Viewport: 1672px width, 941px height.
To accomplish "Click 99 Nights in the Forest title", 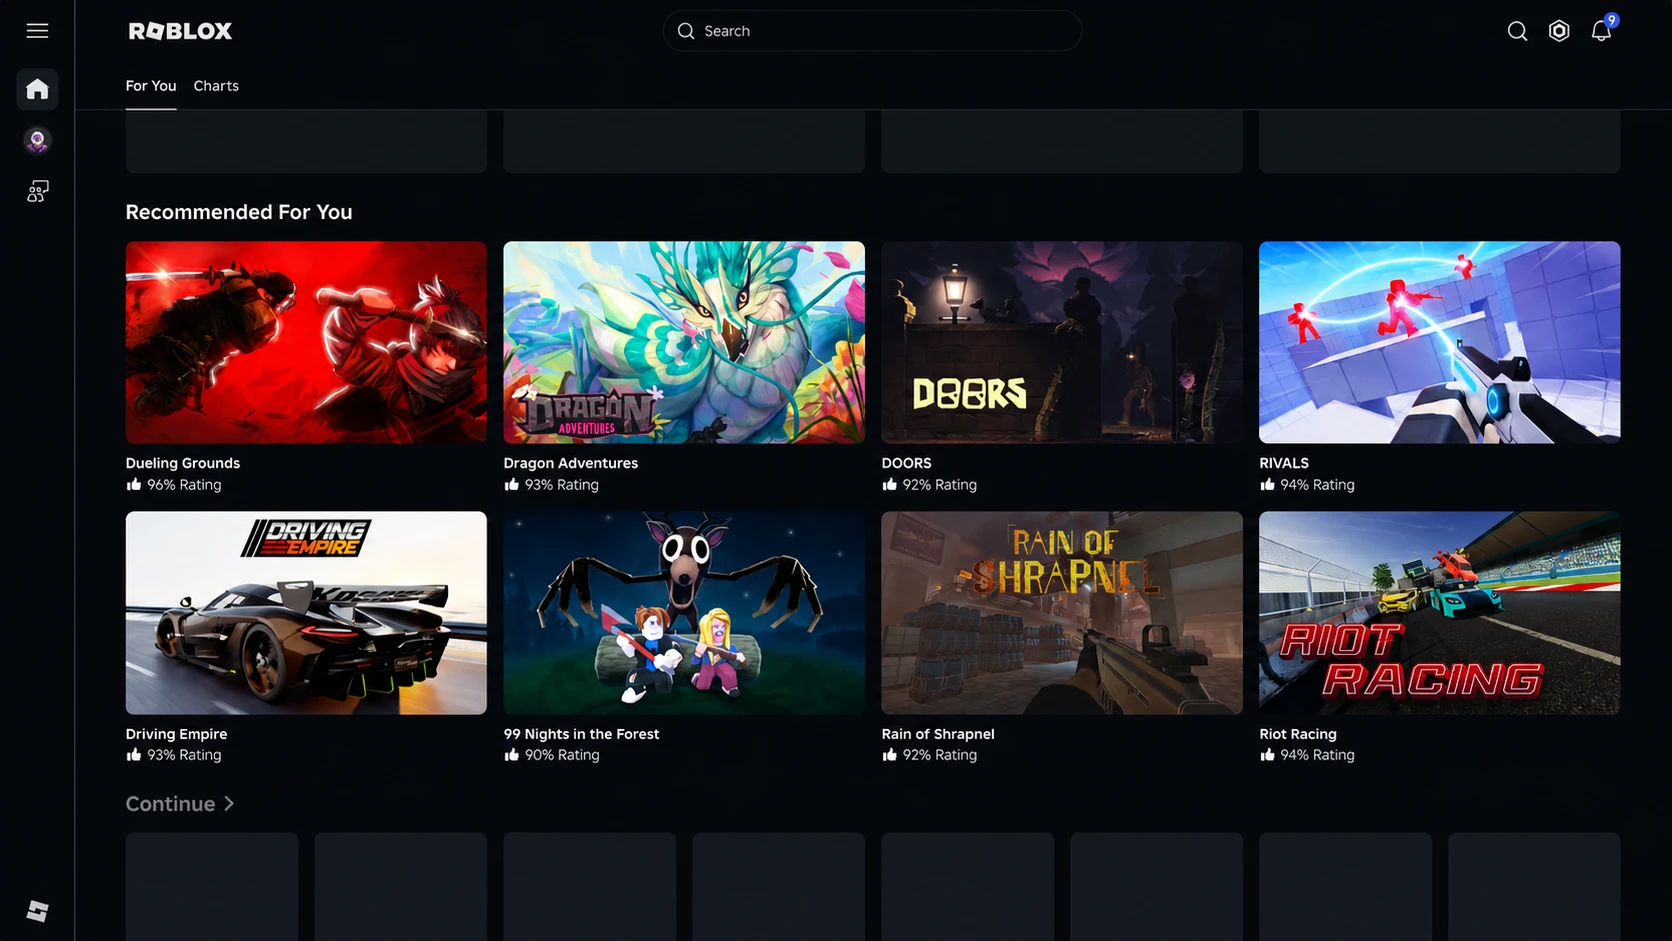I will click(581, 734).
